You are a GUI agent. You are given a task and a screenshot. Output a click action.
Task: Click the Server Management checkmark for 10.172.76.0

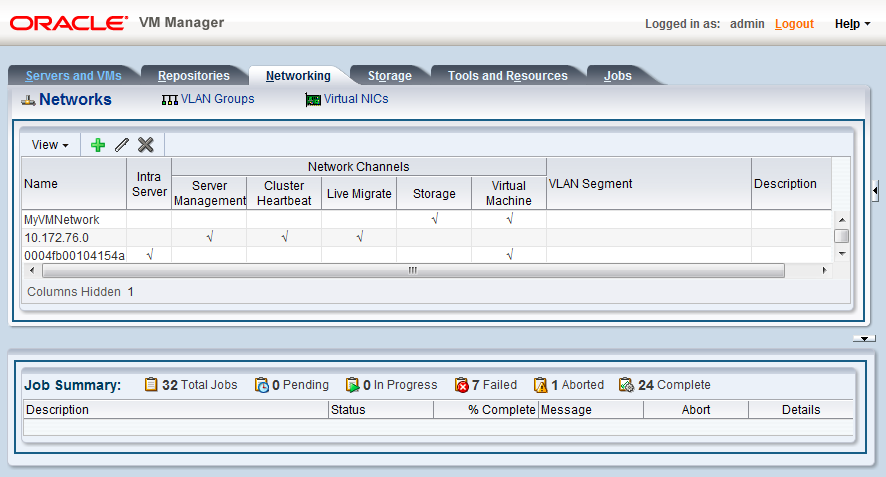pyautogui.click(x=210, y=237)
